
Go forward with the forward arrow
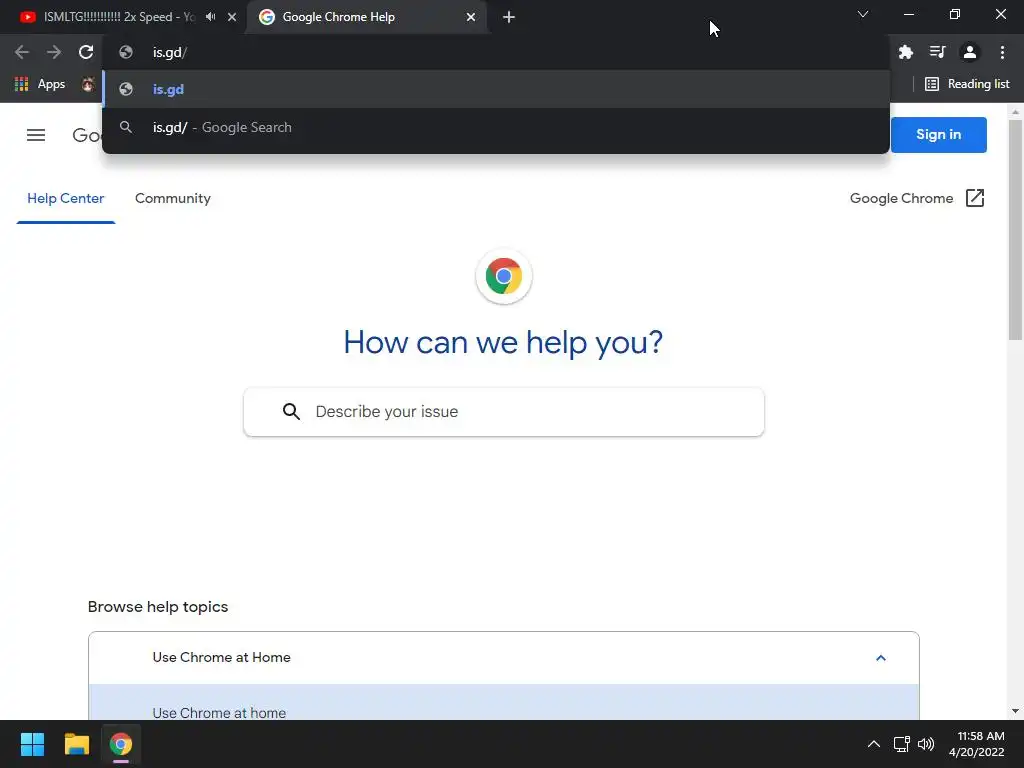click(x=54, y=52)
